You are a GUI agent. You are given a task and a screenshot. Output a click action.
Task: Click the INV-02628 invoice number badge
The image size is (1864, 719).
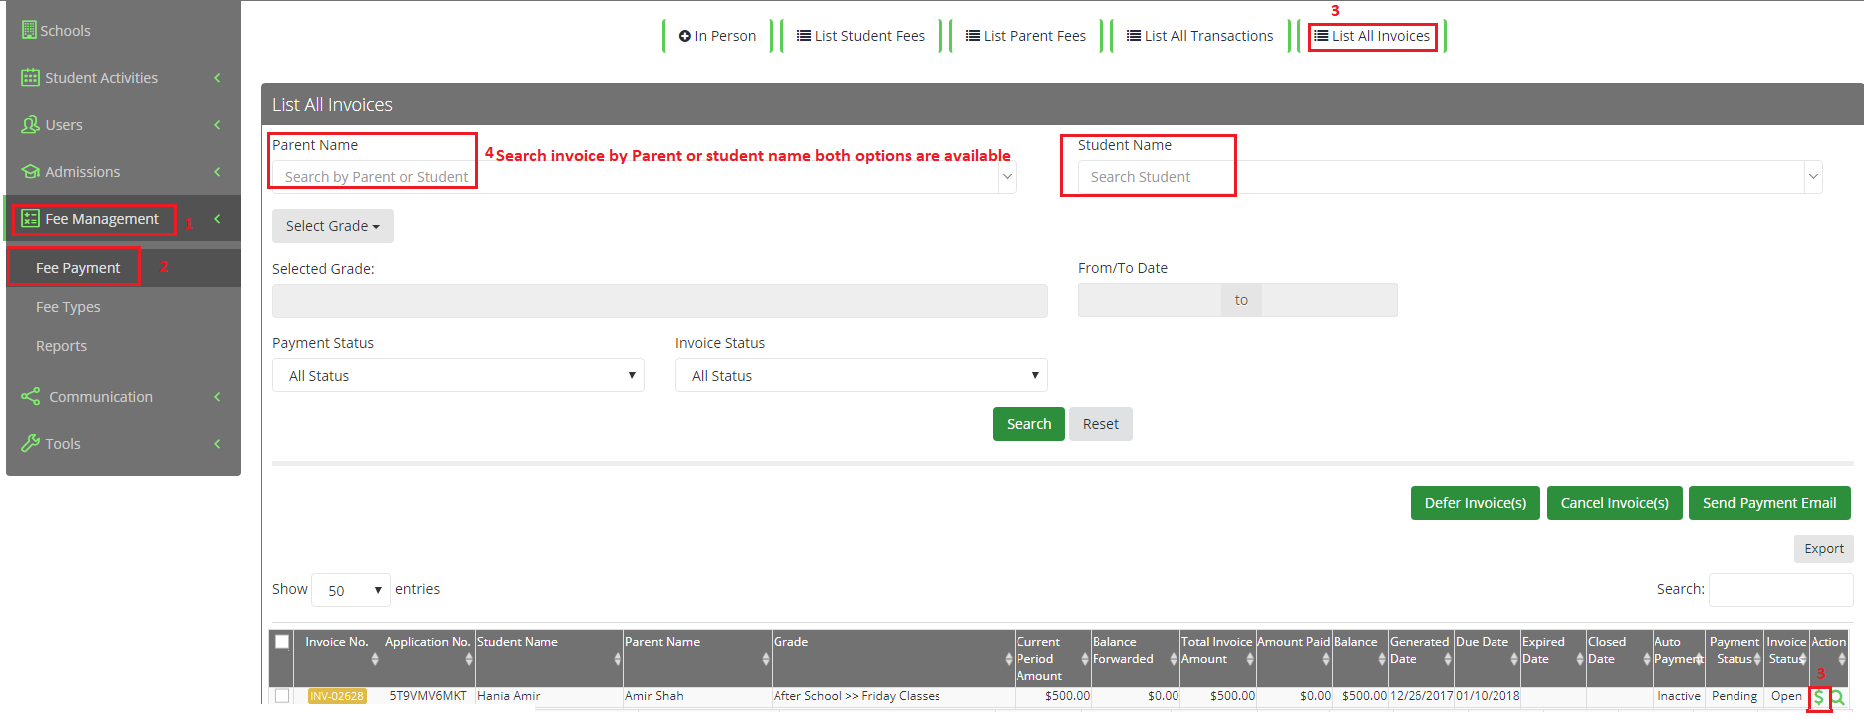click(x=337, y=697)
